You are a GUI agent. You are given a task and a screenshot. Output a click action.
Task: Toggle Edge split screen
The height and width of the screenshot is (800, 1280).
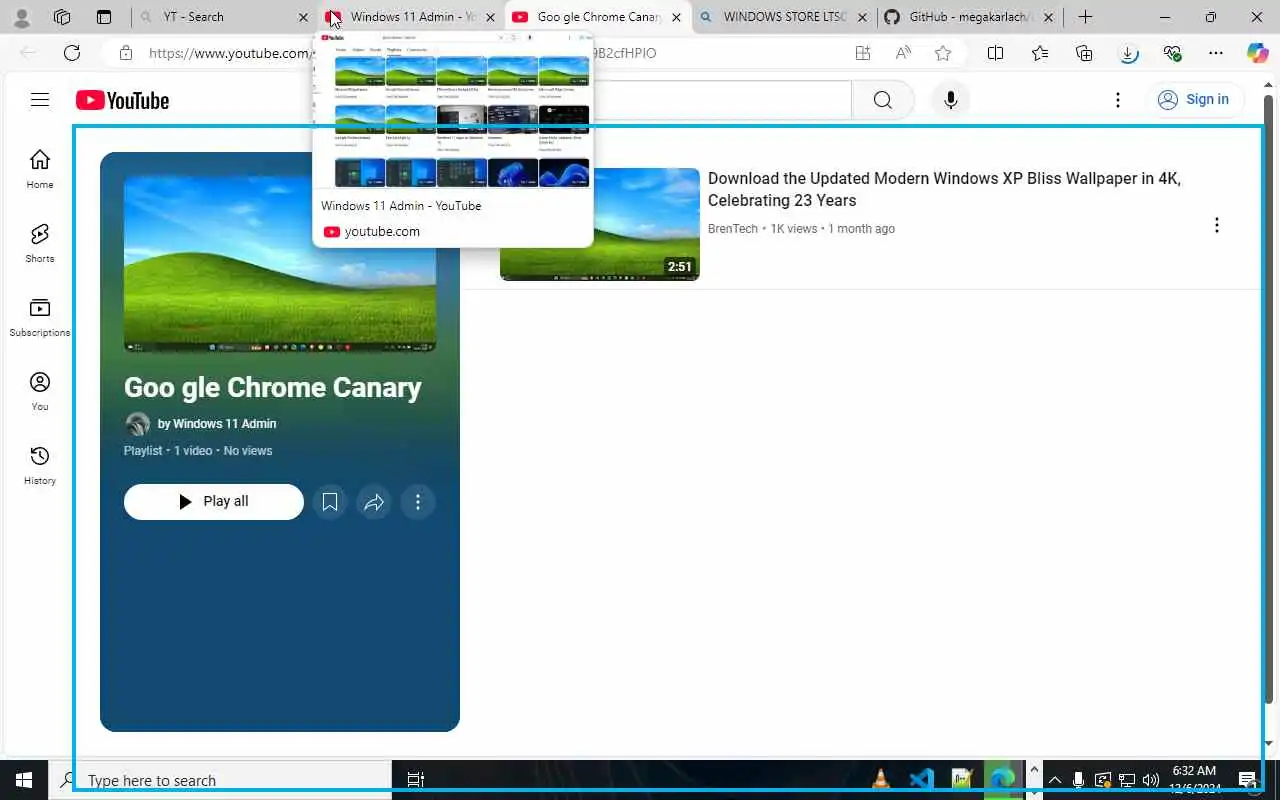pos(995,53)
